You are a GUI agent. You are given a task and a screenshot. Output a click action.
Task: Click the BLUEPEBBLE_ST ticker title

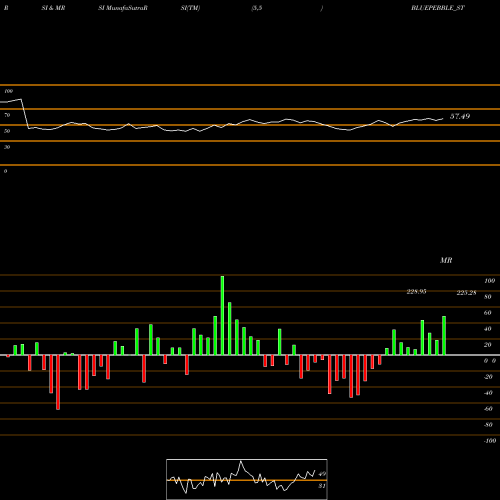438,8
